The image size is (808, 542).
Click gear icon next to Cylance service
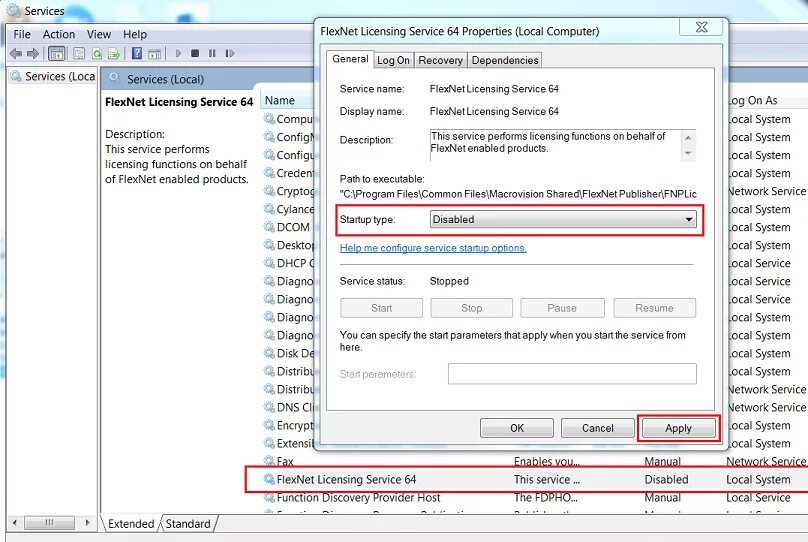(269, 209)
